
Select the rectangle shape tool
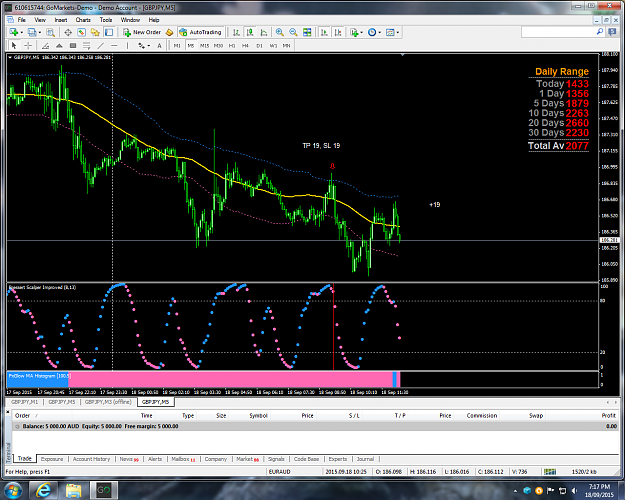click(x=73, y=45)
